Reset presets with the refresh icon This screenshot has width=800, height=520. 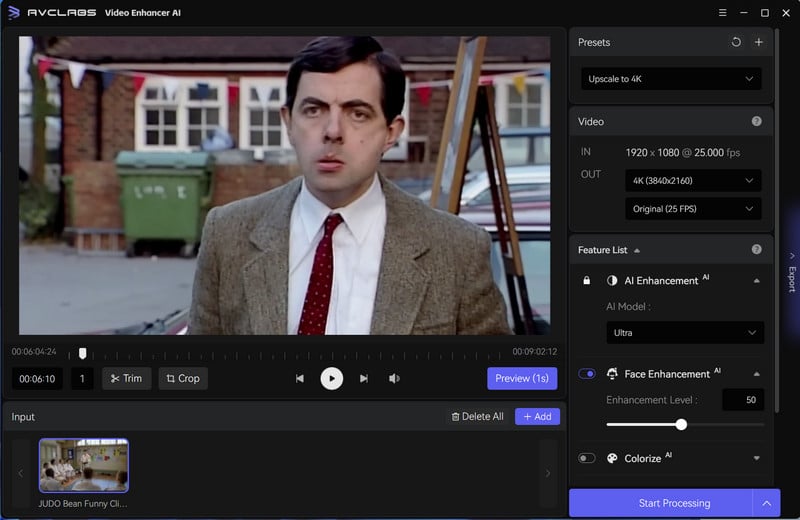(736, 42)
